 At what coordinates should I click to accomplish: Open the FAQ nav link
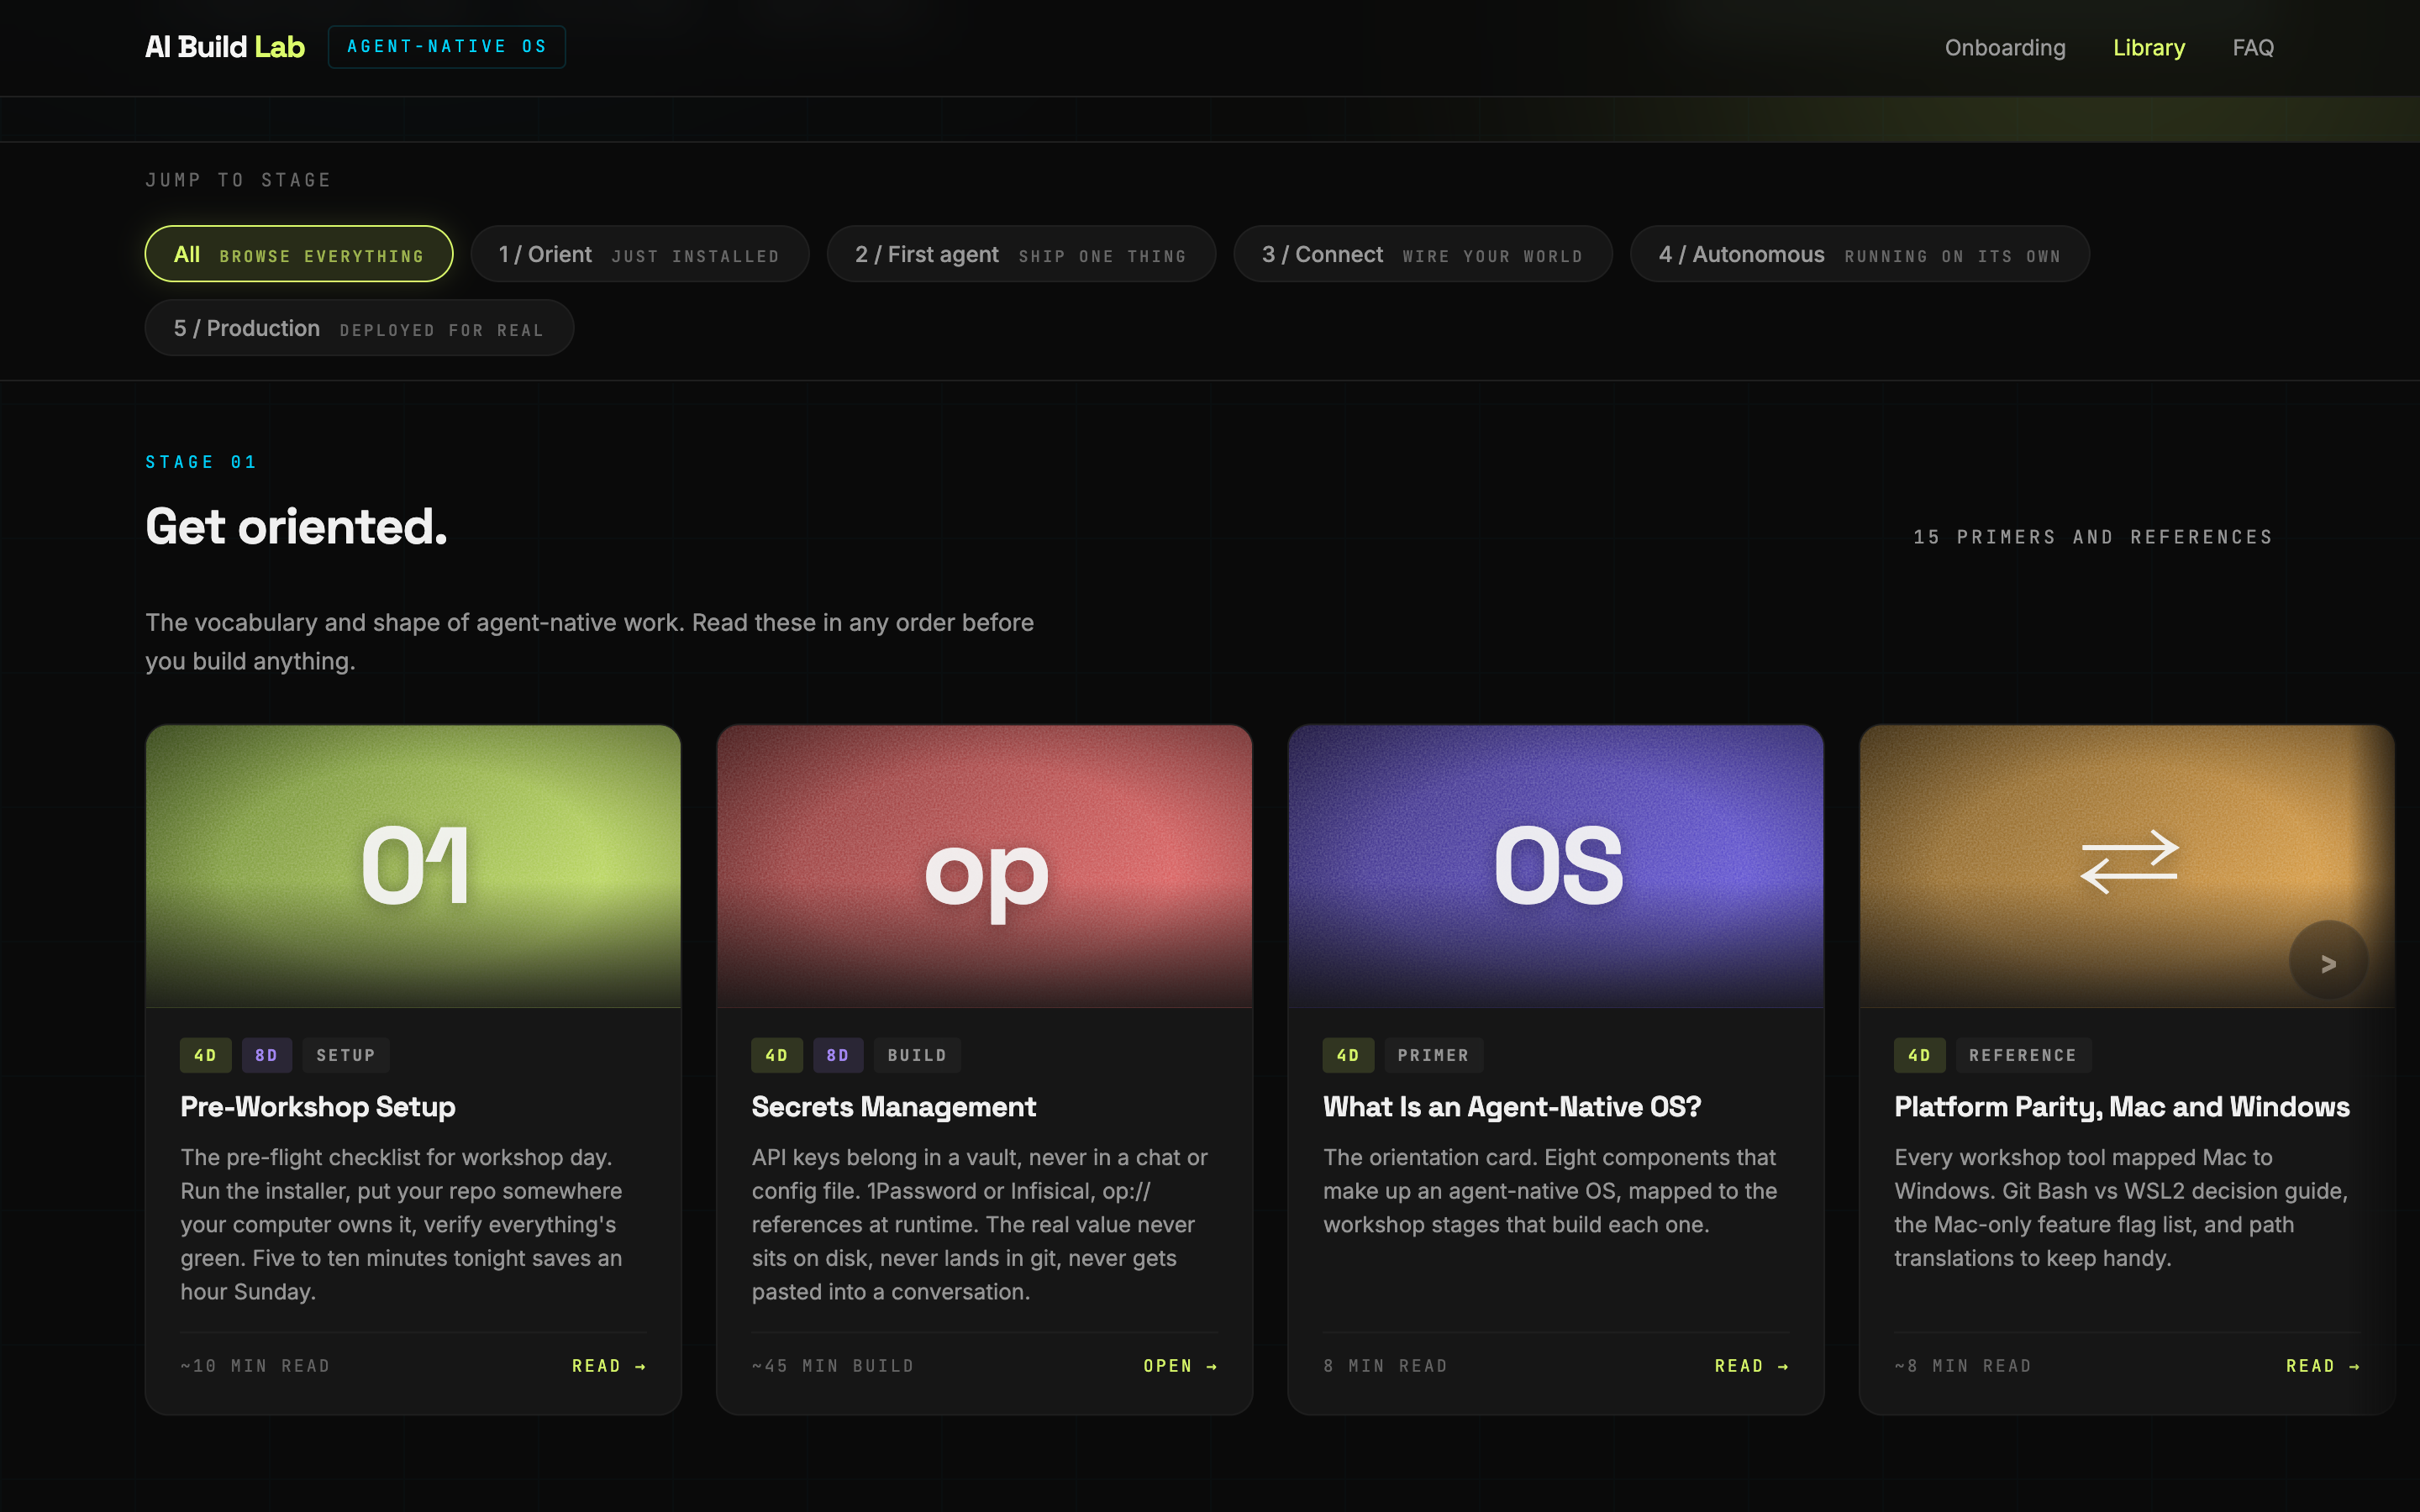pyautogui.click(x=2252, y=47)
